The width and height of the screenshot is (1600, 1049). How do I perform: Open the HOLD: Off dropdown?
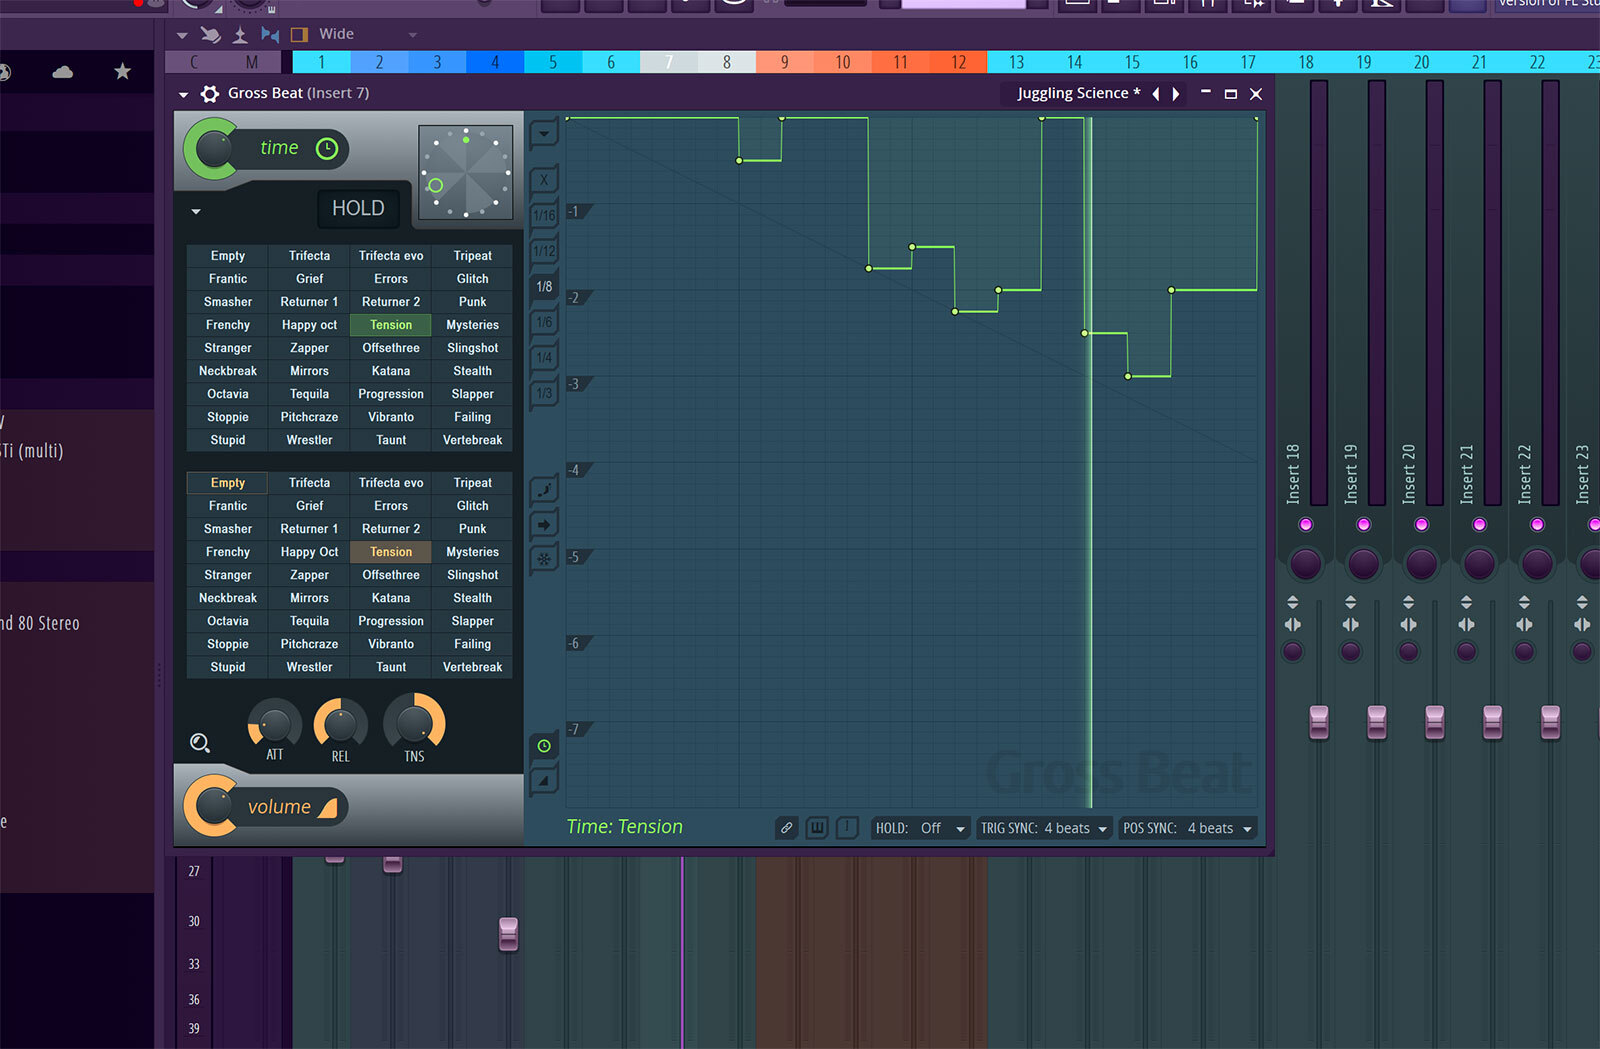[x=921, y=828]
